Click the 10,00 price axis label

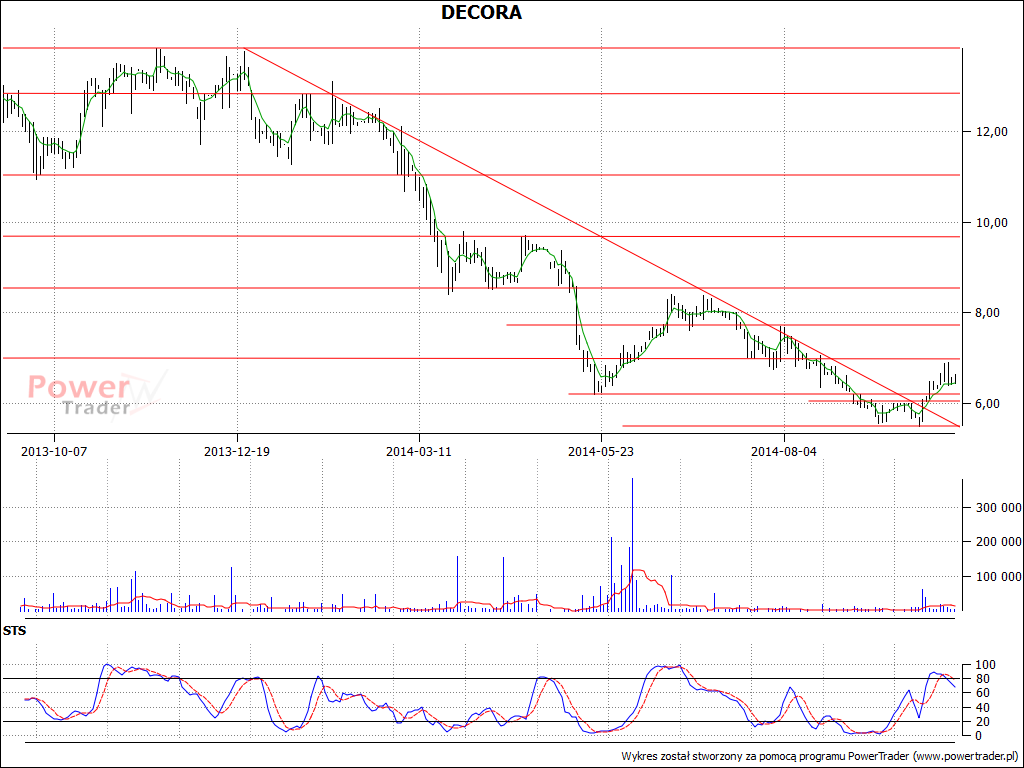coord(993,223)
